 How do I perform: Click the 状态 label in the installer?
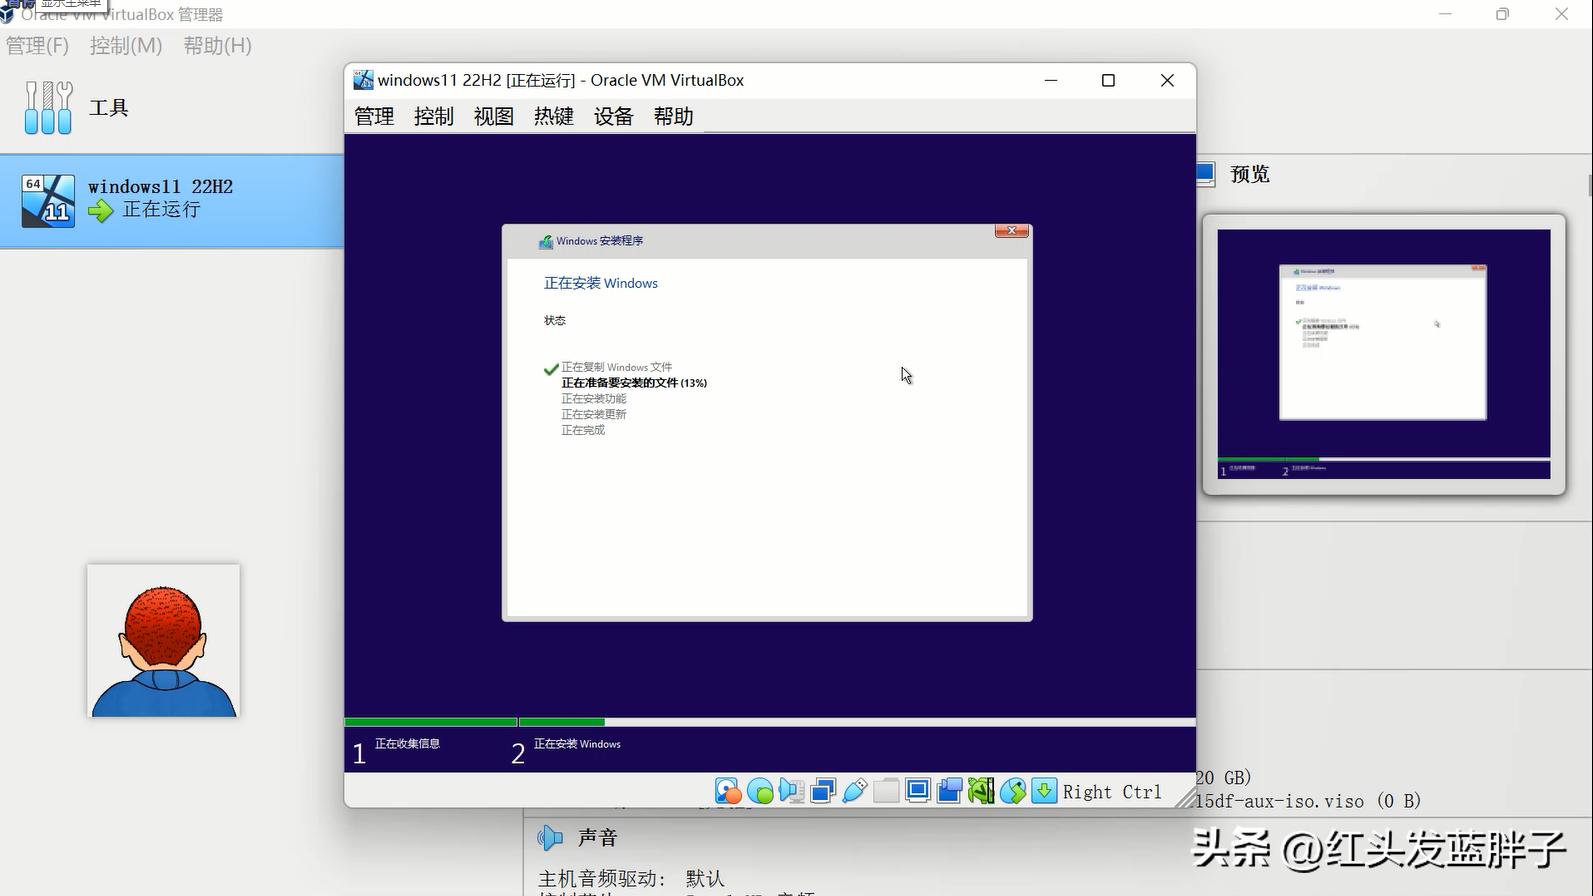[x=555, y=321]
